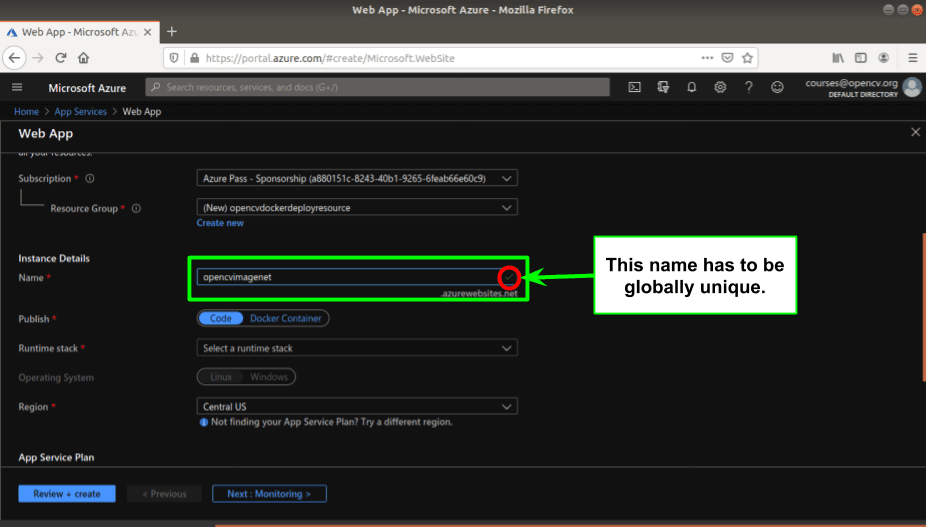Go back with the browser back arrow
Image resolution: width=926 pixels, height=527 pixels.
15,58
